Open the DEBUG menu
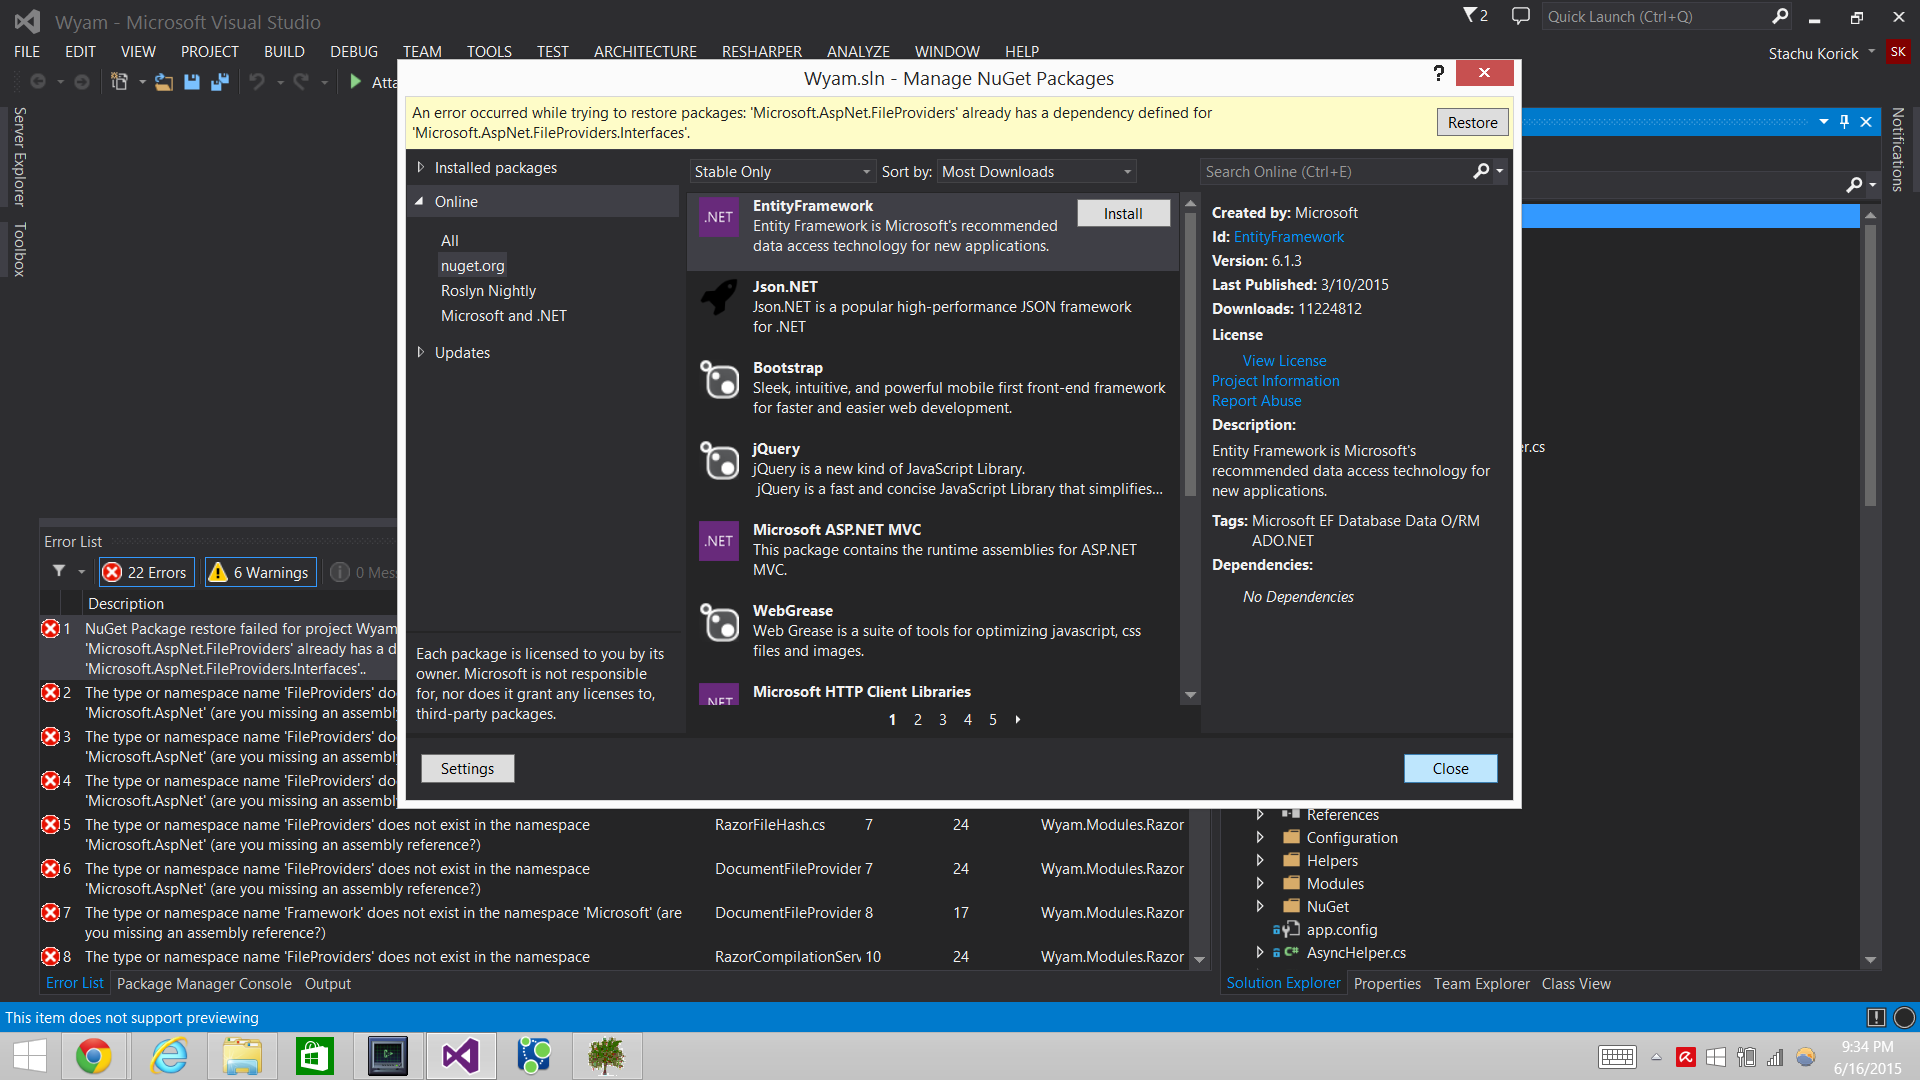Viewport: 1920px width, 1080px height. (x=354, y=51)
